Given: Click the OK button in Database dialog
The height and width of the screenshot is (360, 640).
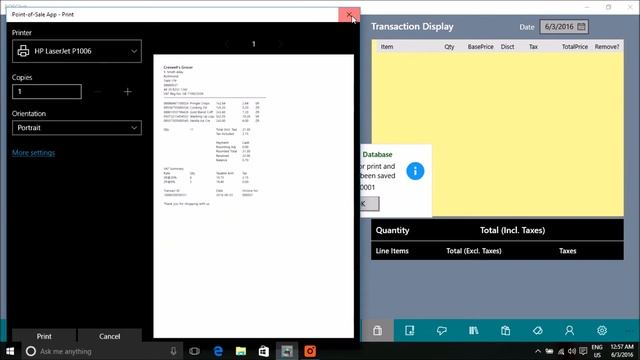Looking at the screenshot, I should click(369, 204).
